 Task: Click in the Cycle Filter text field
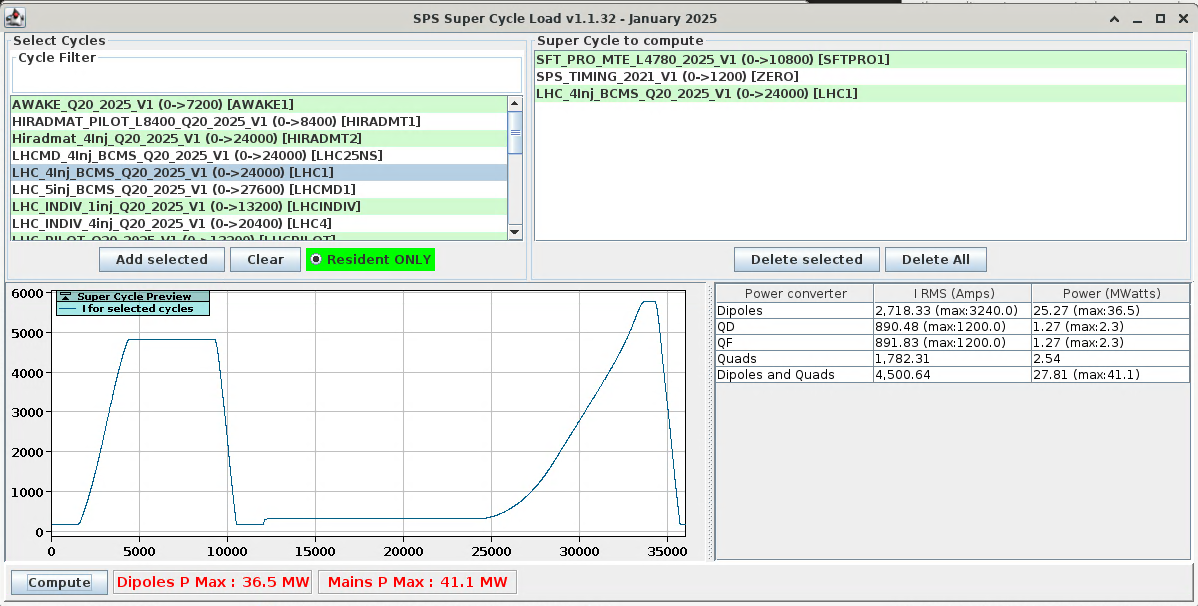coord(266,79)
